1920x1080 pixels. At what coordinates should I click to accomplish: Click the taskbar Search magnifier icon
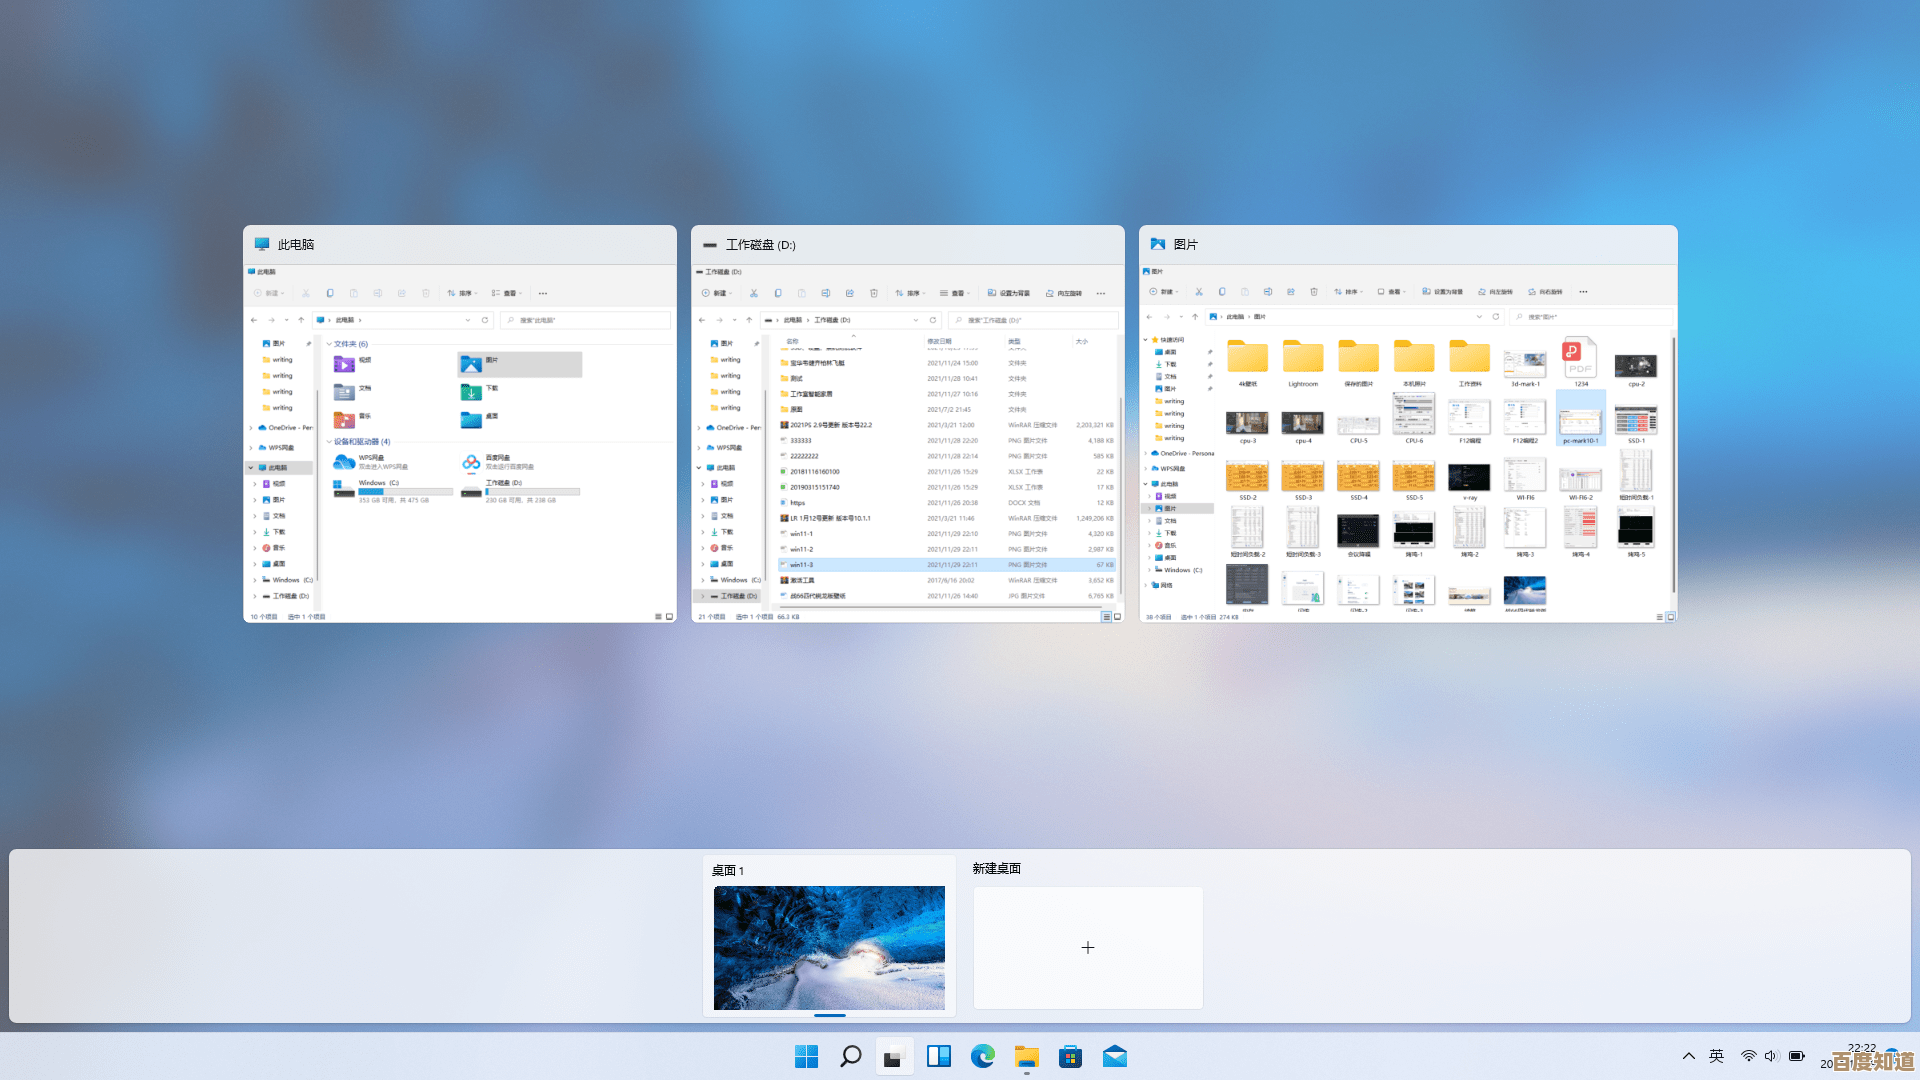tap(851, 1056)
